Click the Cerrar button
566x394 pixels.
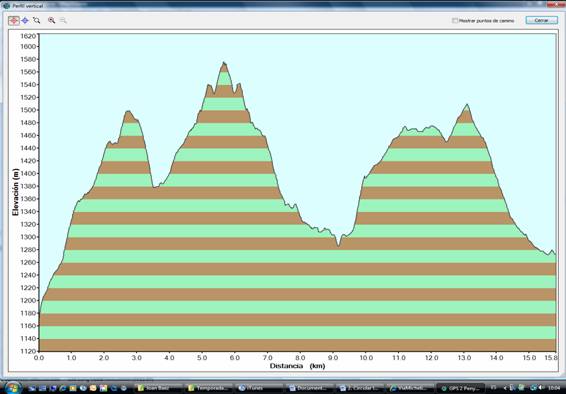541,20
